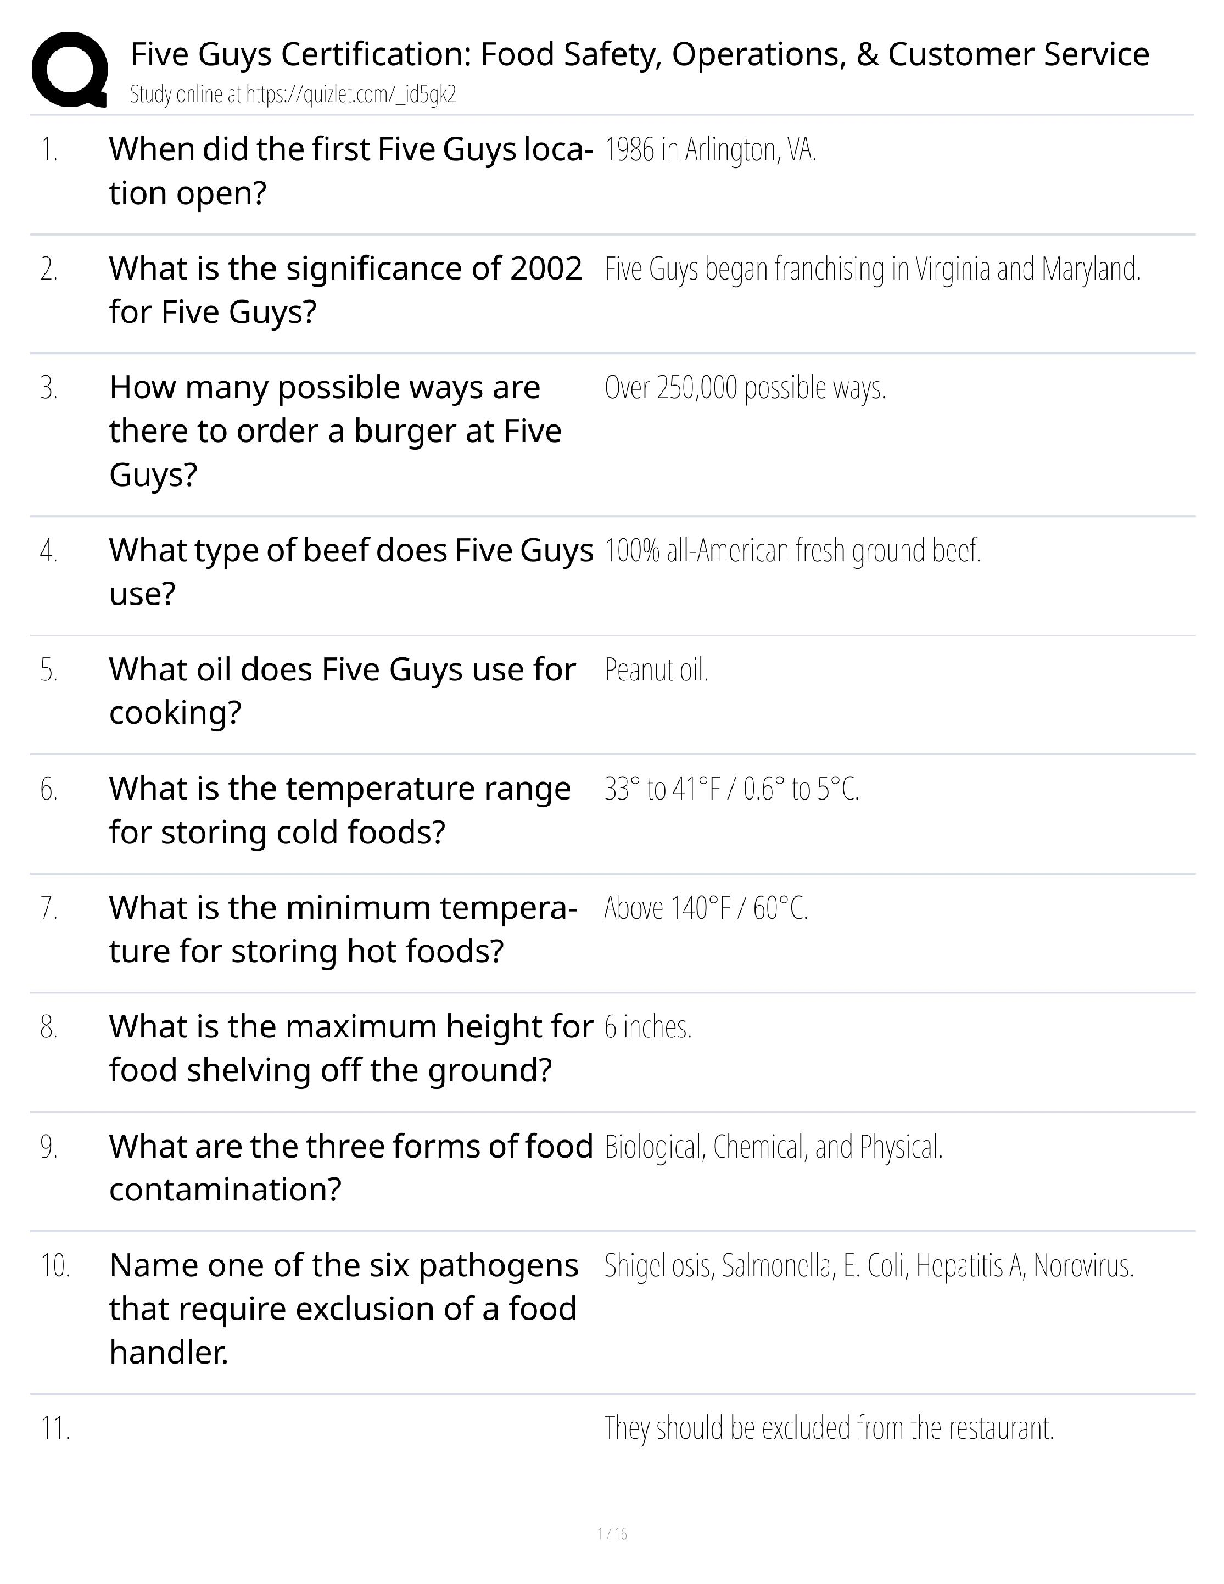Click the 'Above 140°F / 60°C' answer
The width and height of the screenshot is (1224, 1584).
[x=706, y=908]
